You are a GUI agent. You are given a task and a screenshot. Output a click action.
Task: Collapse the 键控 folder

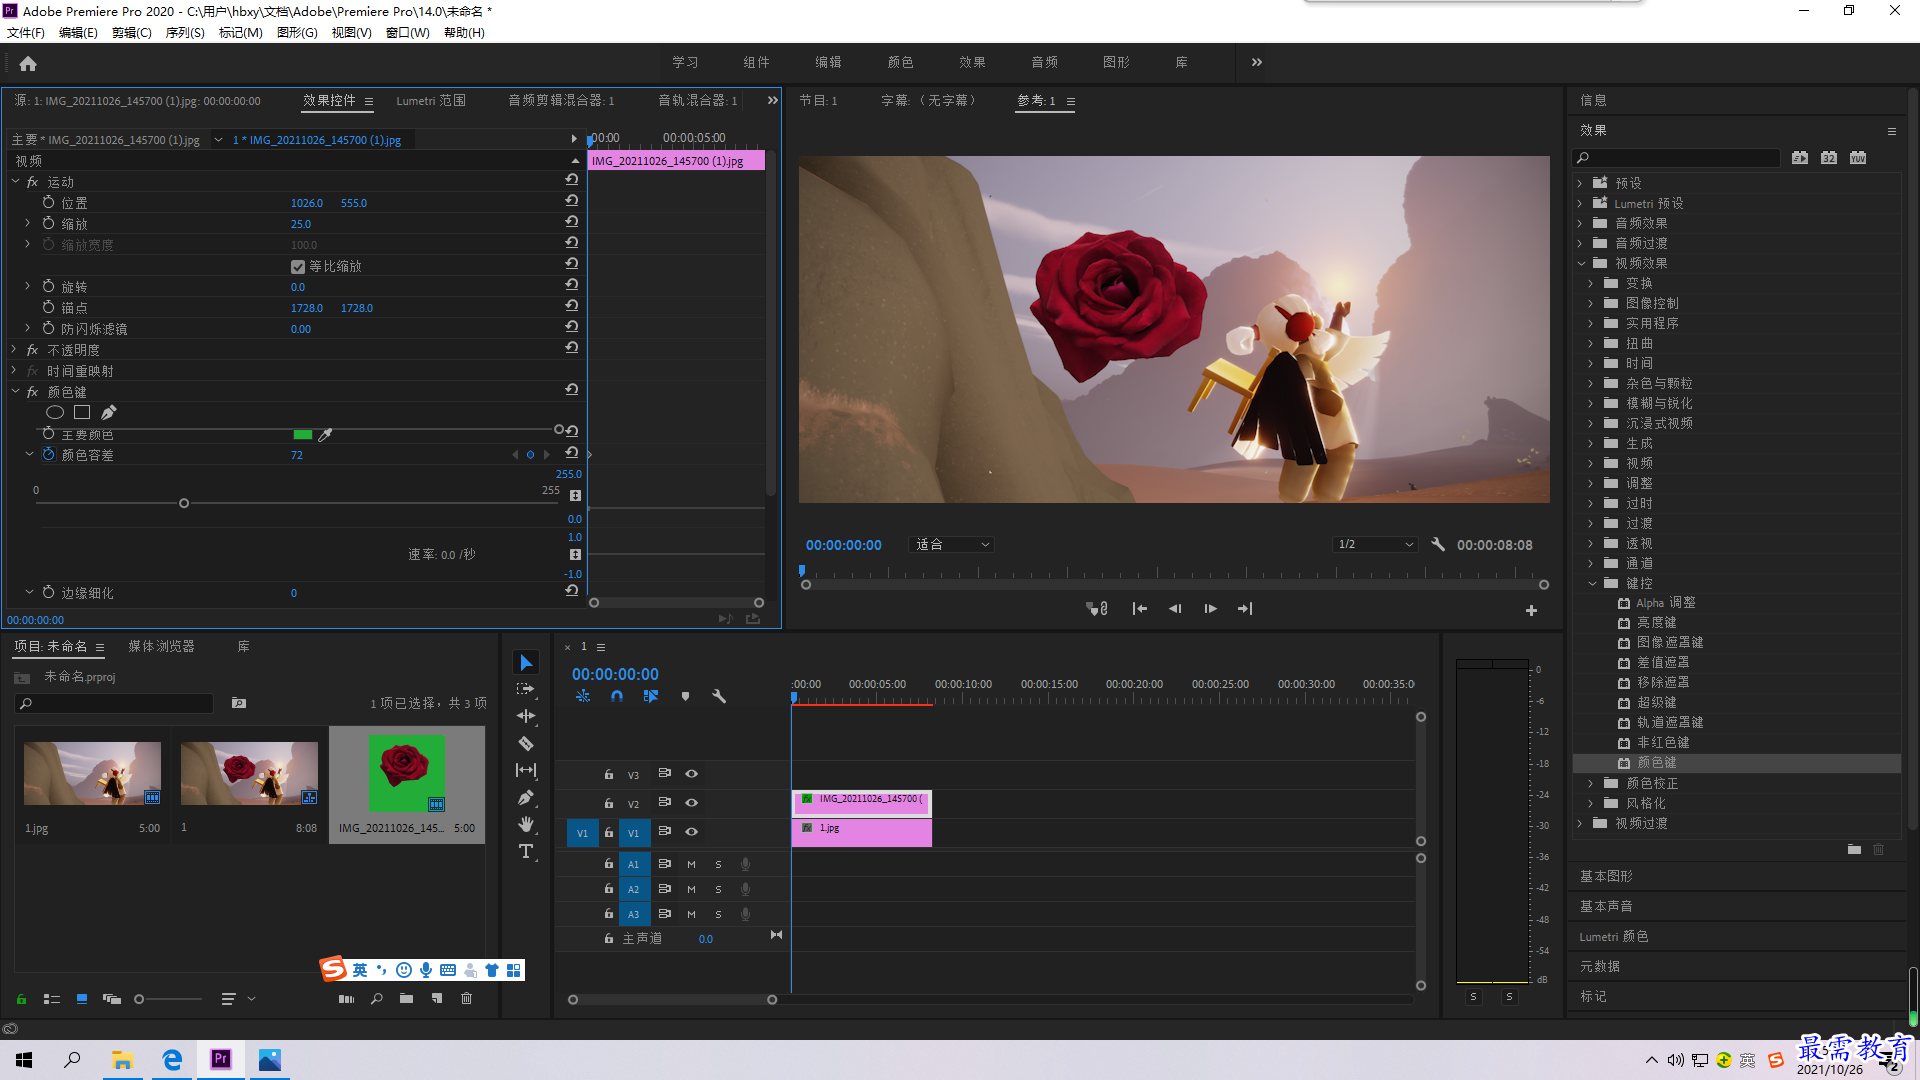1592,583
